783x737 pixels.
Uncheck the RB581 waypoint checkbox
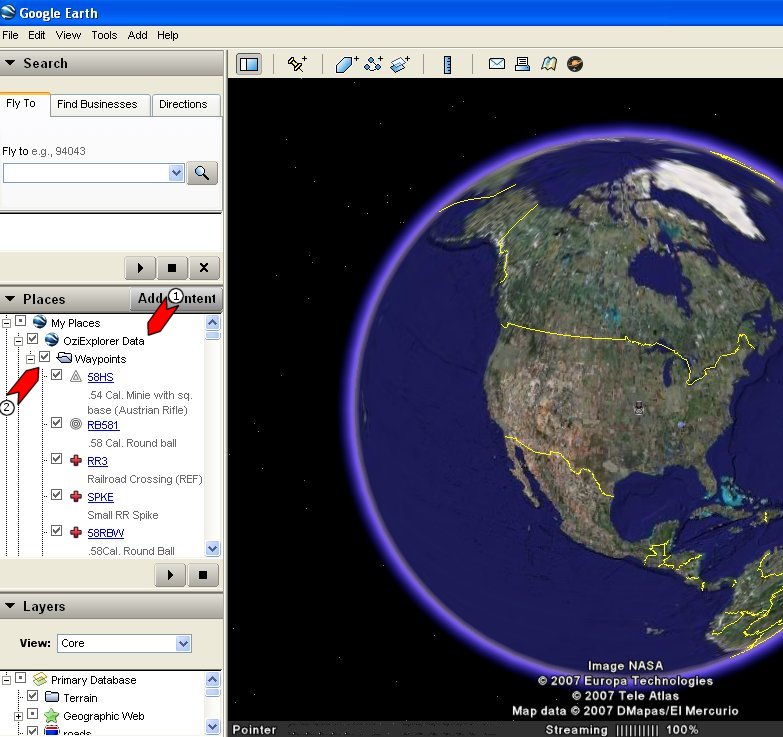[x=56, y=423]
